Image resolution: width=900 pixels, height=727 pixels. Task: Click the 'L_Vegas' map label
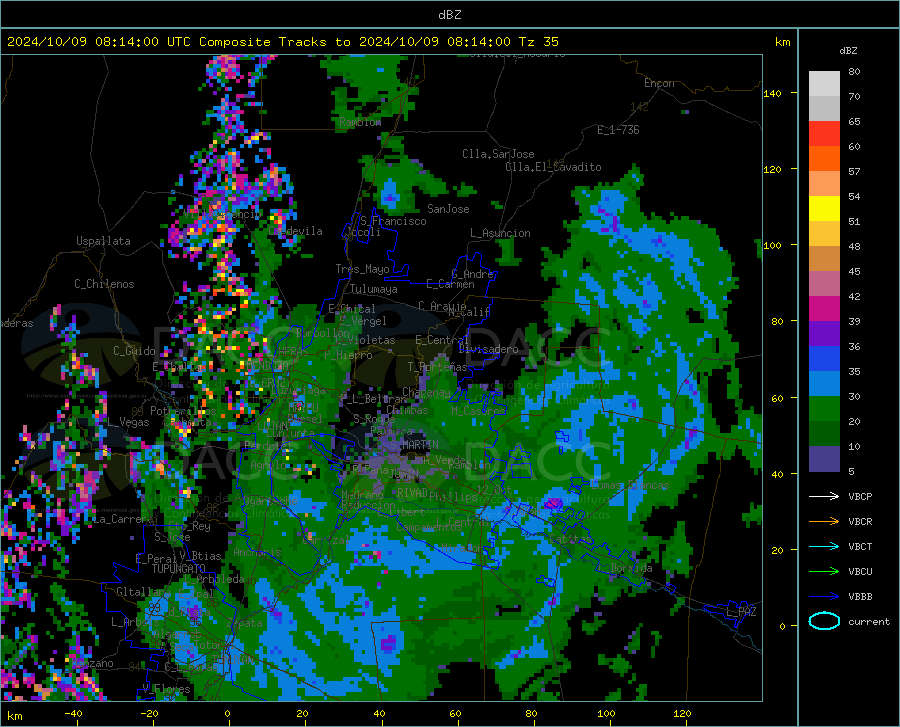(x=128, y=422)
